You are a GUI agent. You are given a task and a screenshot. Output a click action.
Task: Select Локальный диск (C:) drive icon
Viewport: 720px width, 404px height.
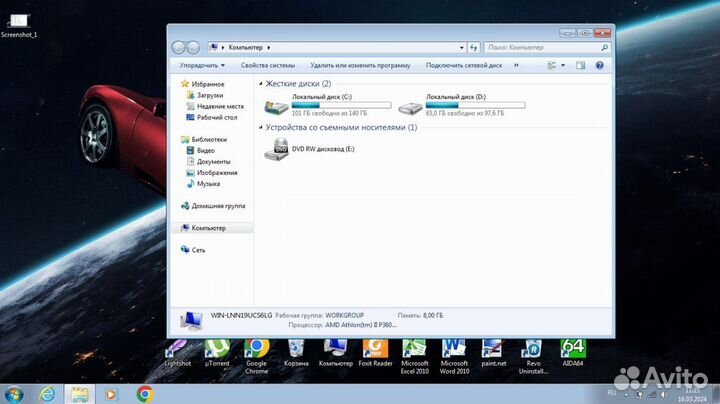pyautogui.click(x=276, y=107)
